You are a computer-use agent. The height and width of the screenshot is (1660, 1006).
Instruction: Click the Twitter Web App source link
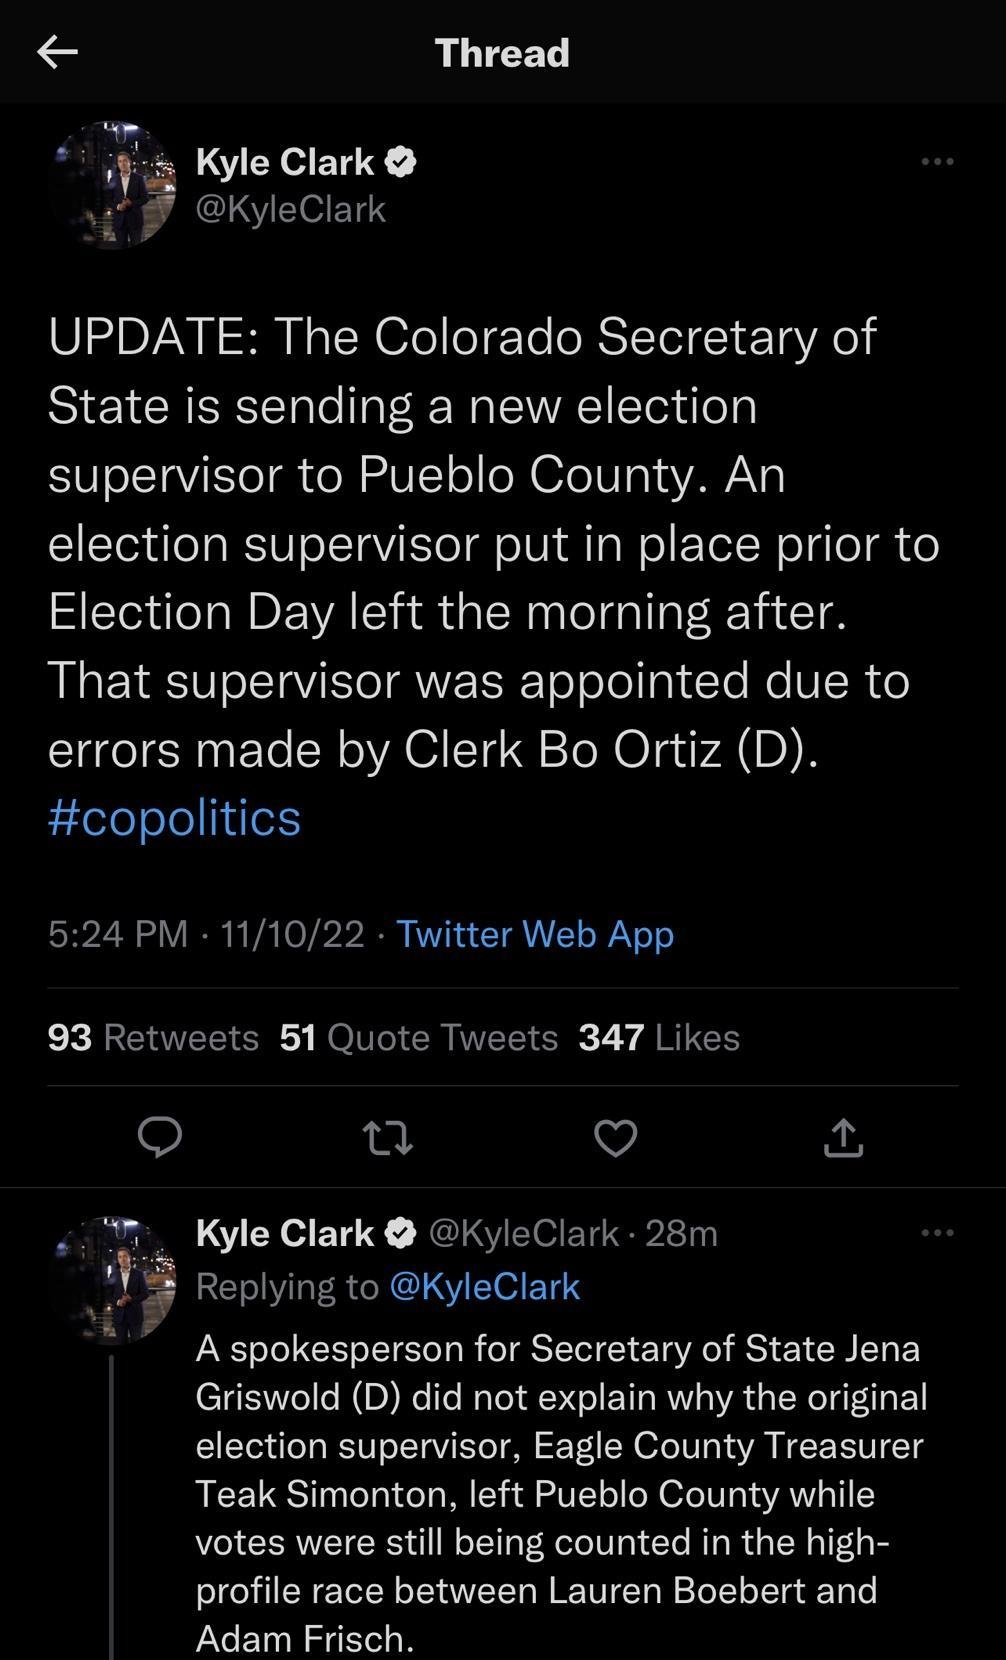(x=536, y=933)
